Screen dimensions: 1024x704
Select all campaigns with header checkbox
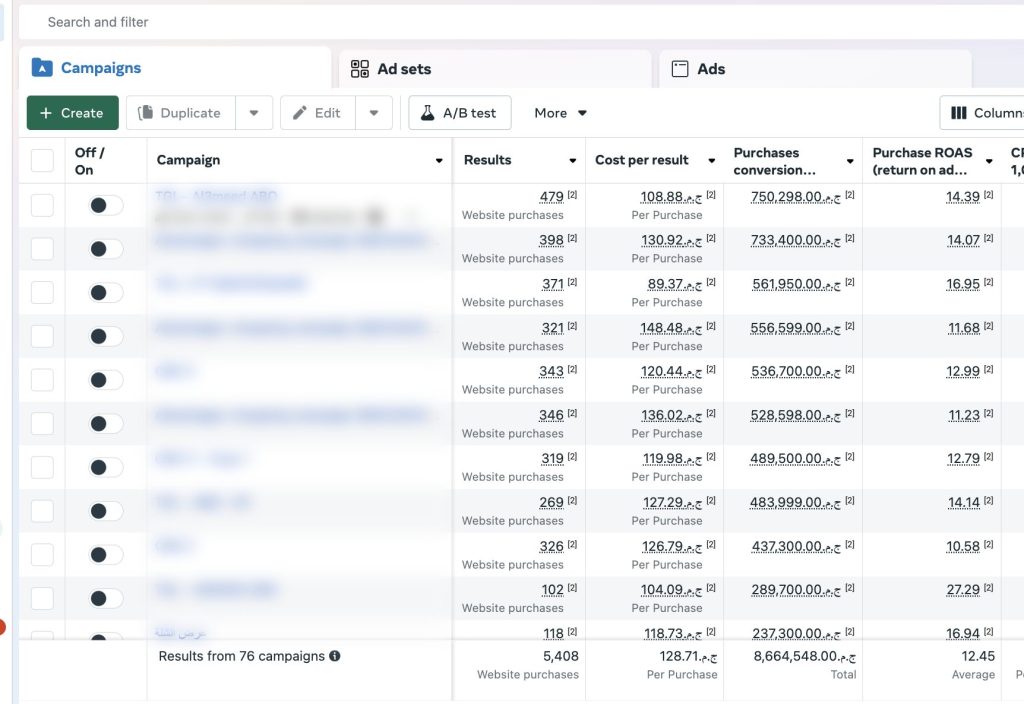coord(42,160)
